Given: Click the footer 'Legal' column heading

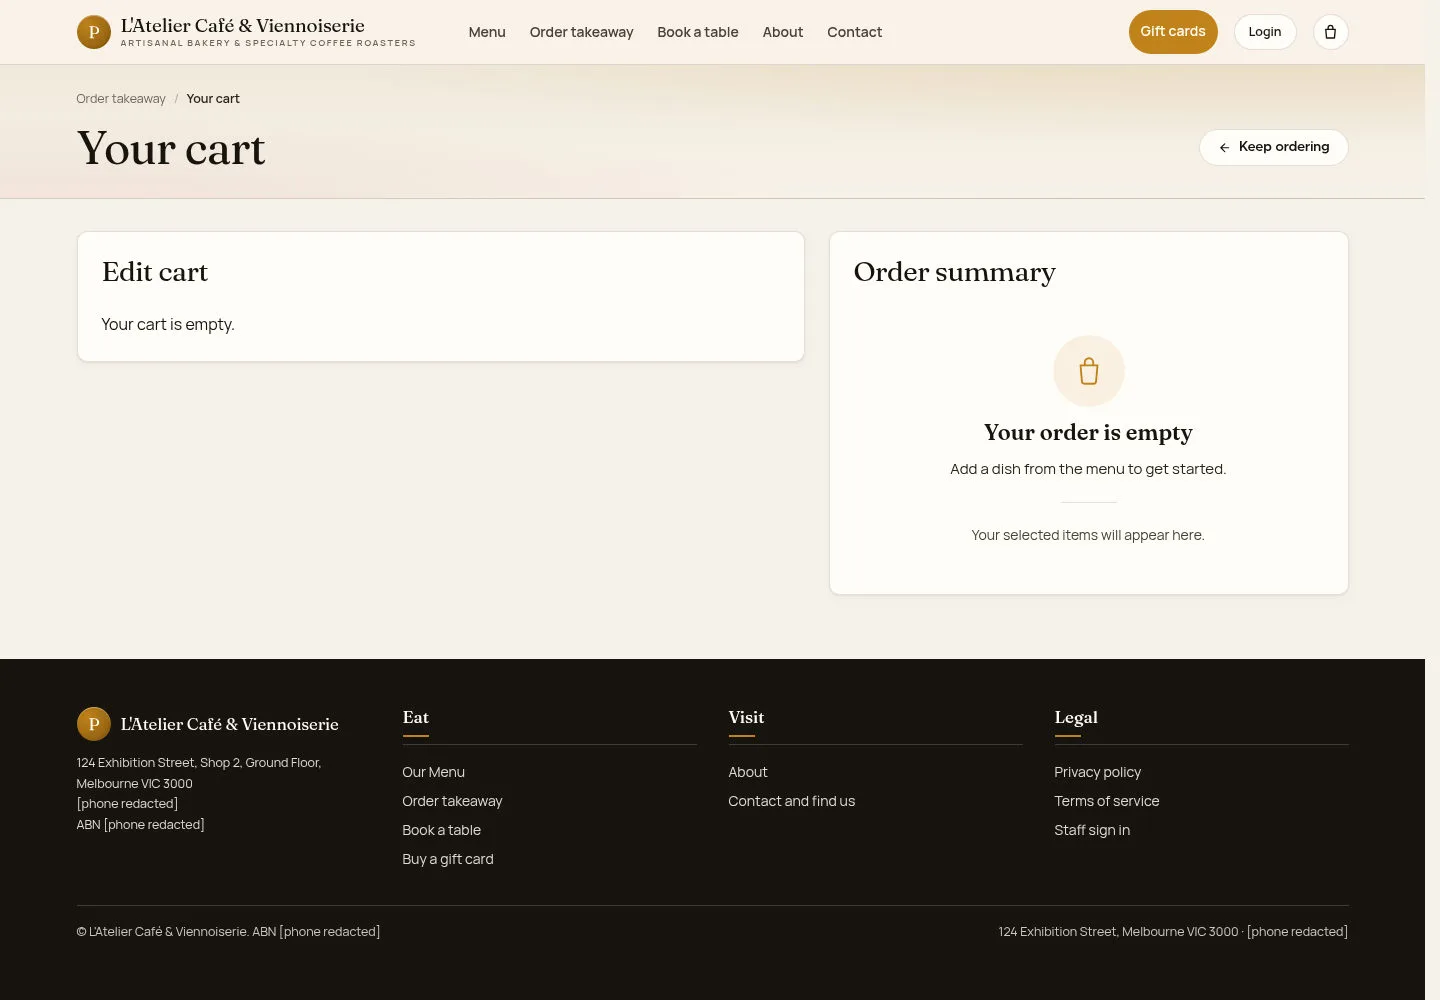Looking at the screenshot, I should click(1076, 717).
